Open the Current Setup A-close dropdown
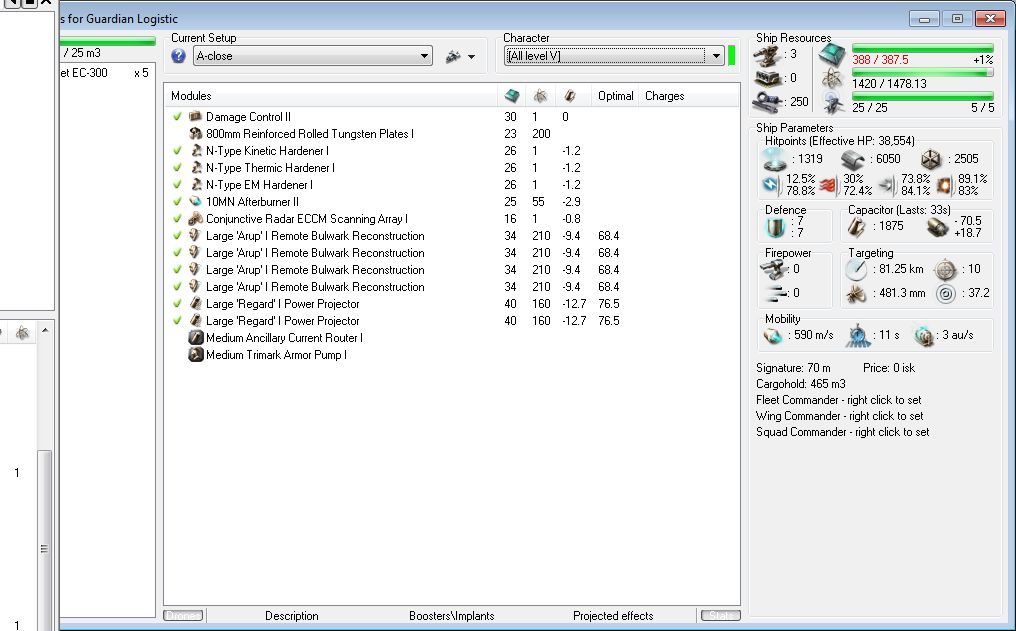 pyautogui.click(x=313, y=56)
